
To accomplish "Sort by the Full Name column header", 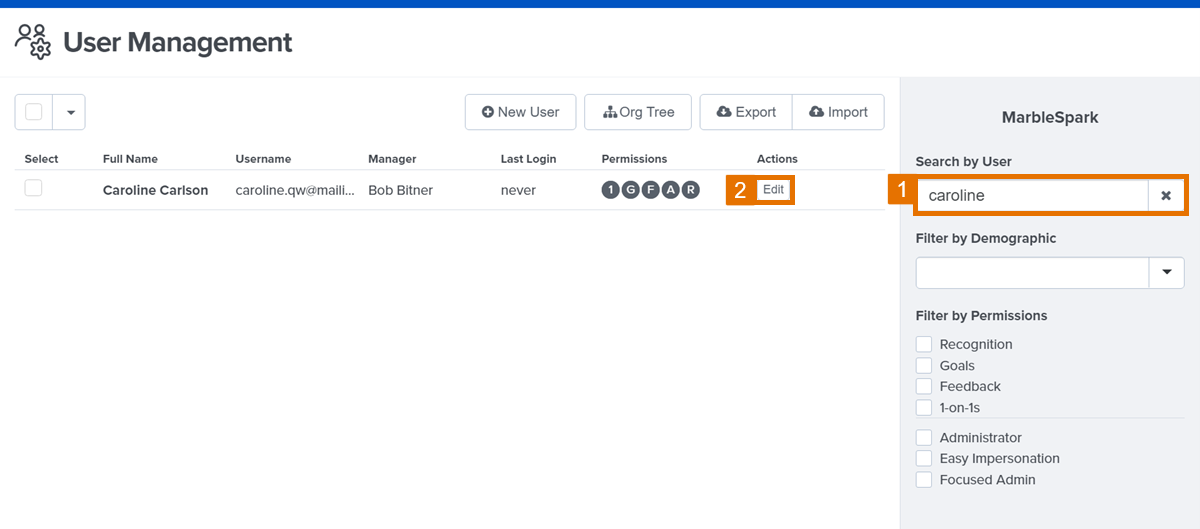I will 130,159.
